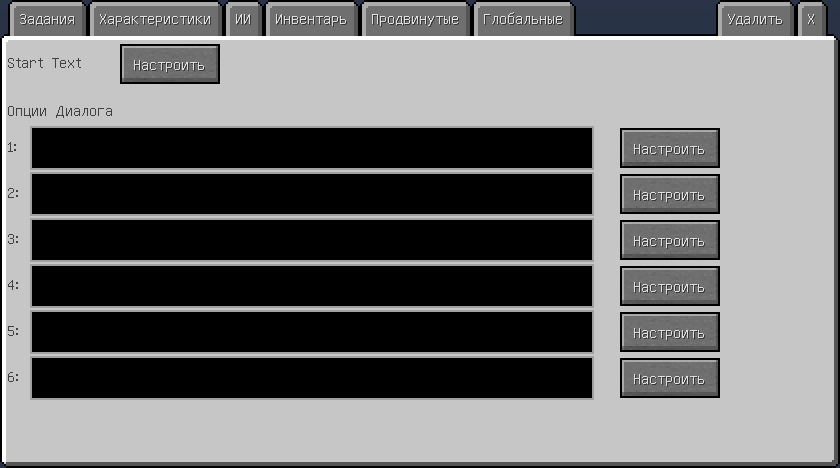Click Настроить next to Start Text
Viewport: 840px width, 468px height.
170,64
